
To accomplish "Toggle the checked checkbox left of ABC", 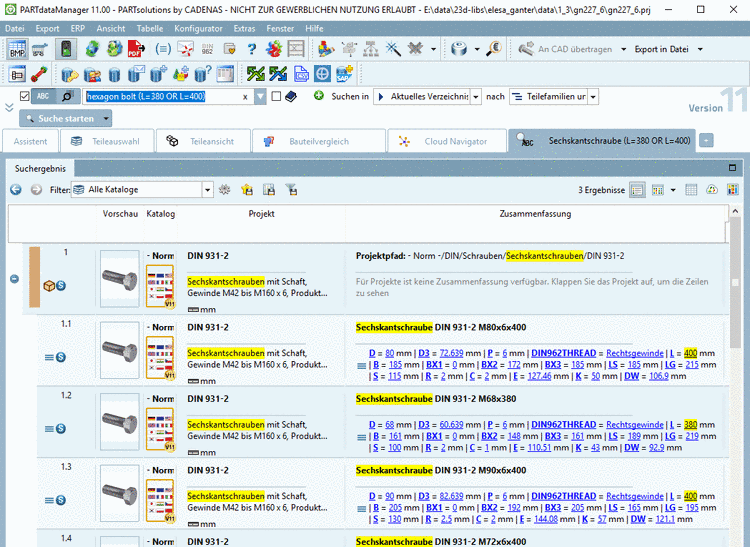I will [x=25, y=96].
